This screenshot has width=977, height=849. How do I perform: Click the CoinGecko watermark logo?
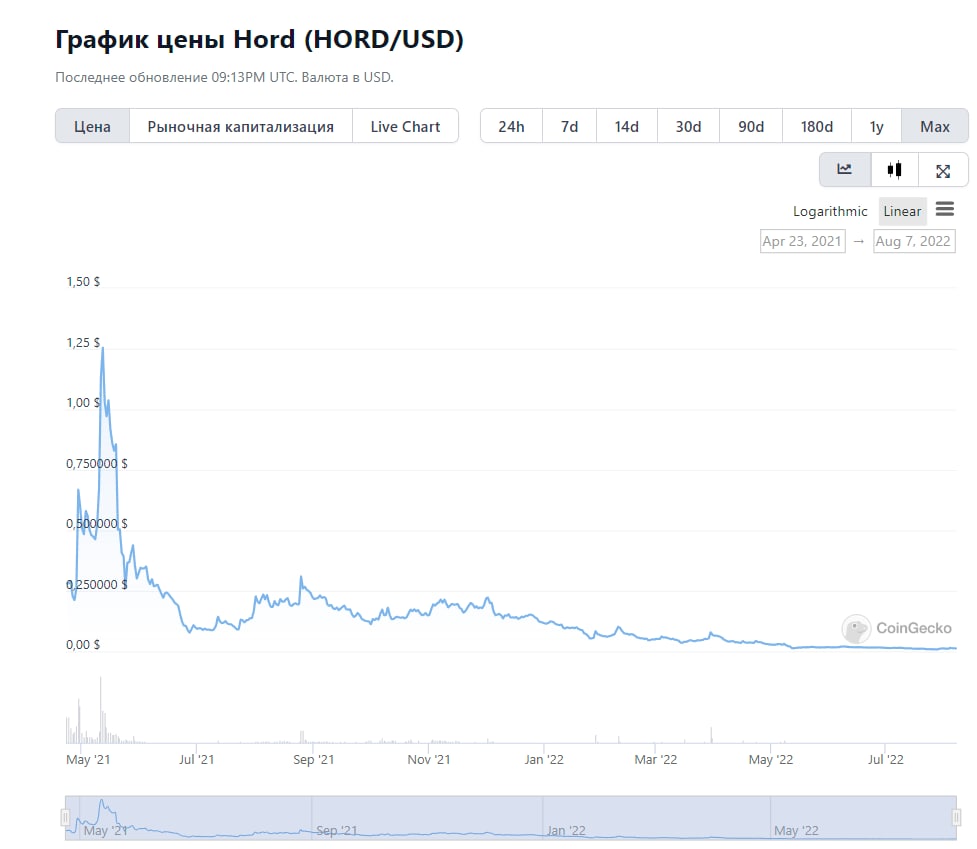(897, 628)
